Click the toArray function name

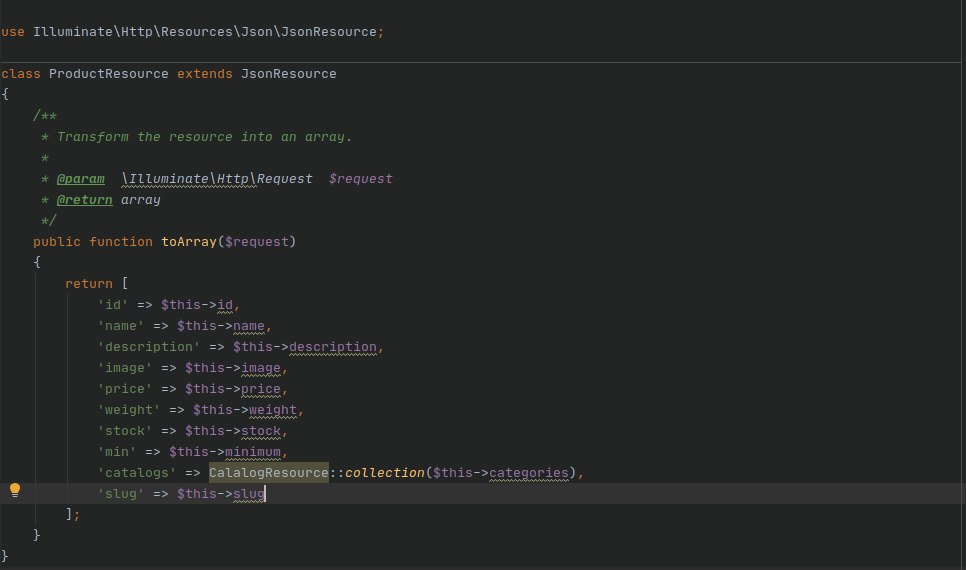tap(189, 242)
